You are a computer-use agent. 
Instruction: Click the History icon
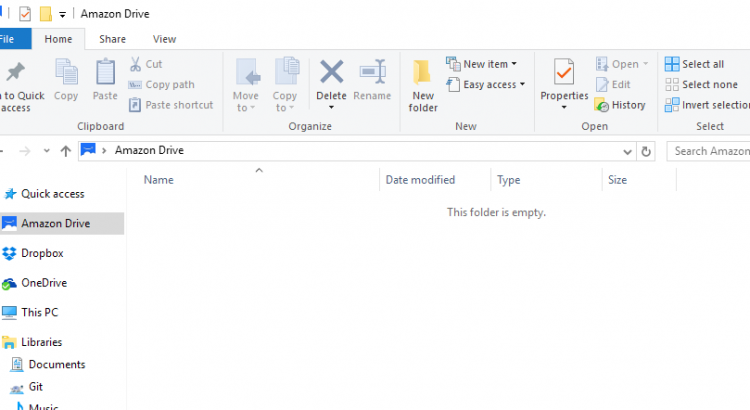pos(601,105)
